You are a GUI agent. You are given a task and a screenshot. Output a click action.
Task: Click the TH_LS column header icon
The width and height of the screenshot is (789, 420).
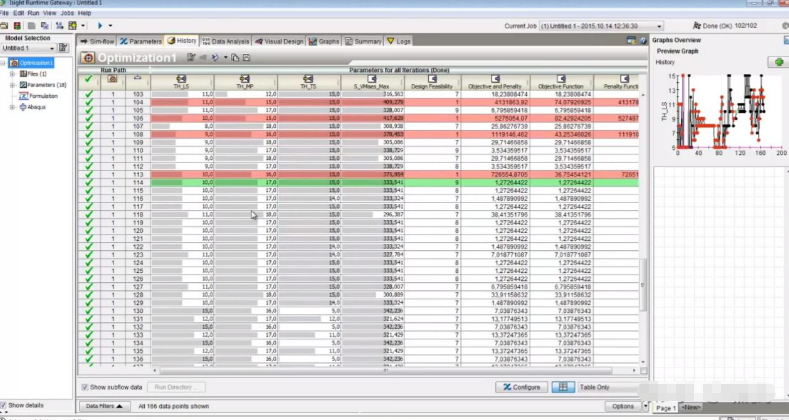(x=180, y=79)
